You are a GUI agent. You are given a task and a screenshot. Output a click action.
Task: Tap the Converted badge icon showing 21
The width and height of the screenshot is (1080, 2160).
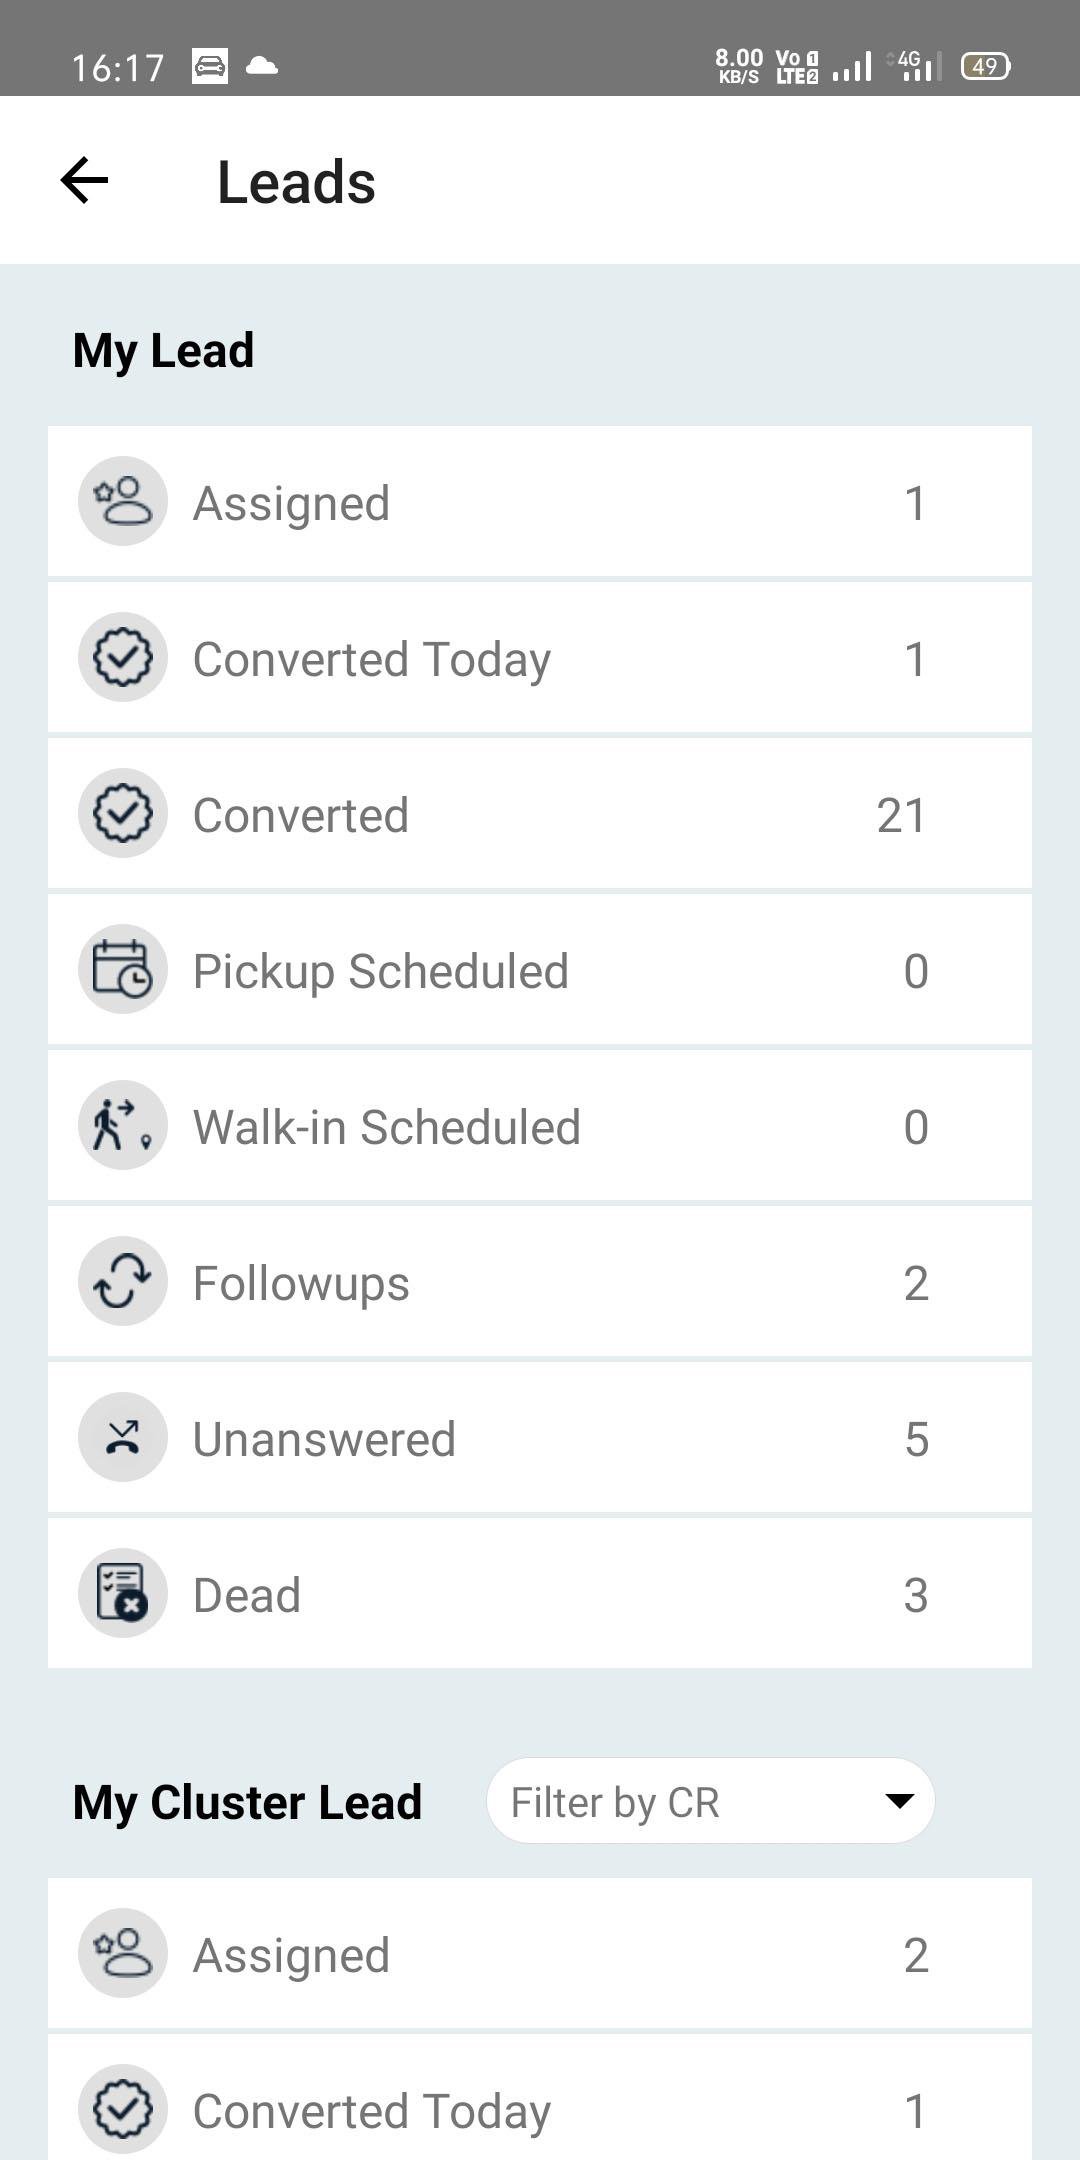[x=122, y=813]
